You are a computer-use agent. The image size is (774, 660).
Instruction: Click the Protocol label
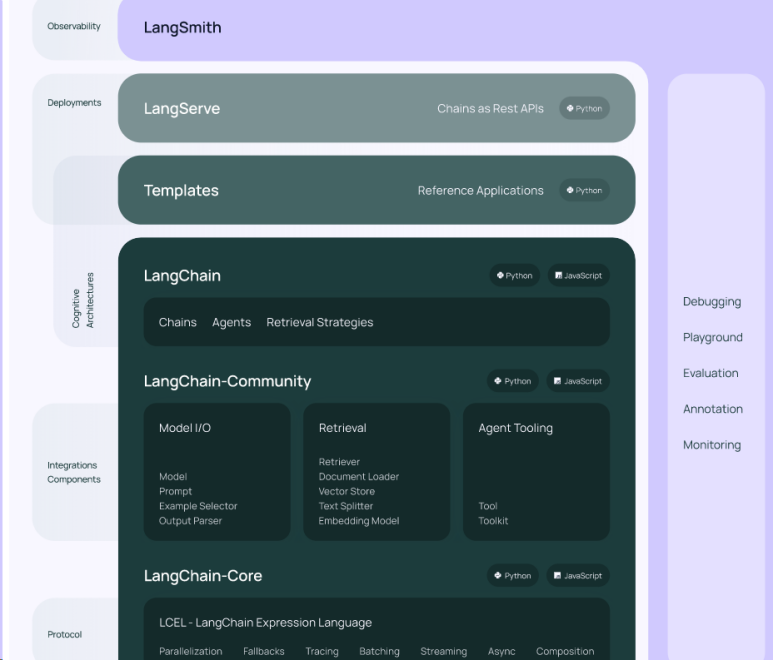[x=65, y=635]
